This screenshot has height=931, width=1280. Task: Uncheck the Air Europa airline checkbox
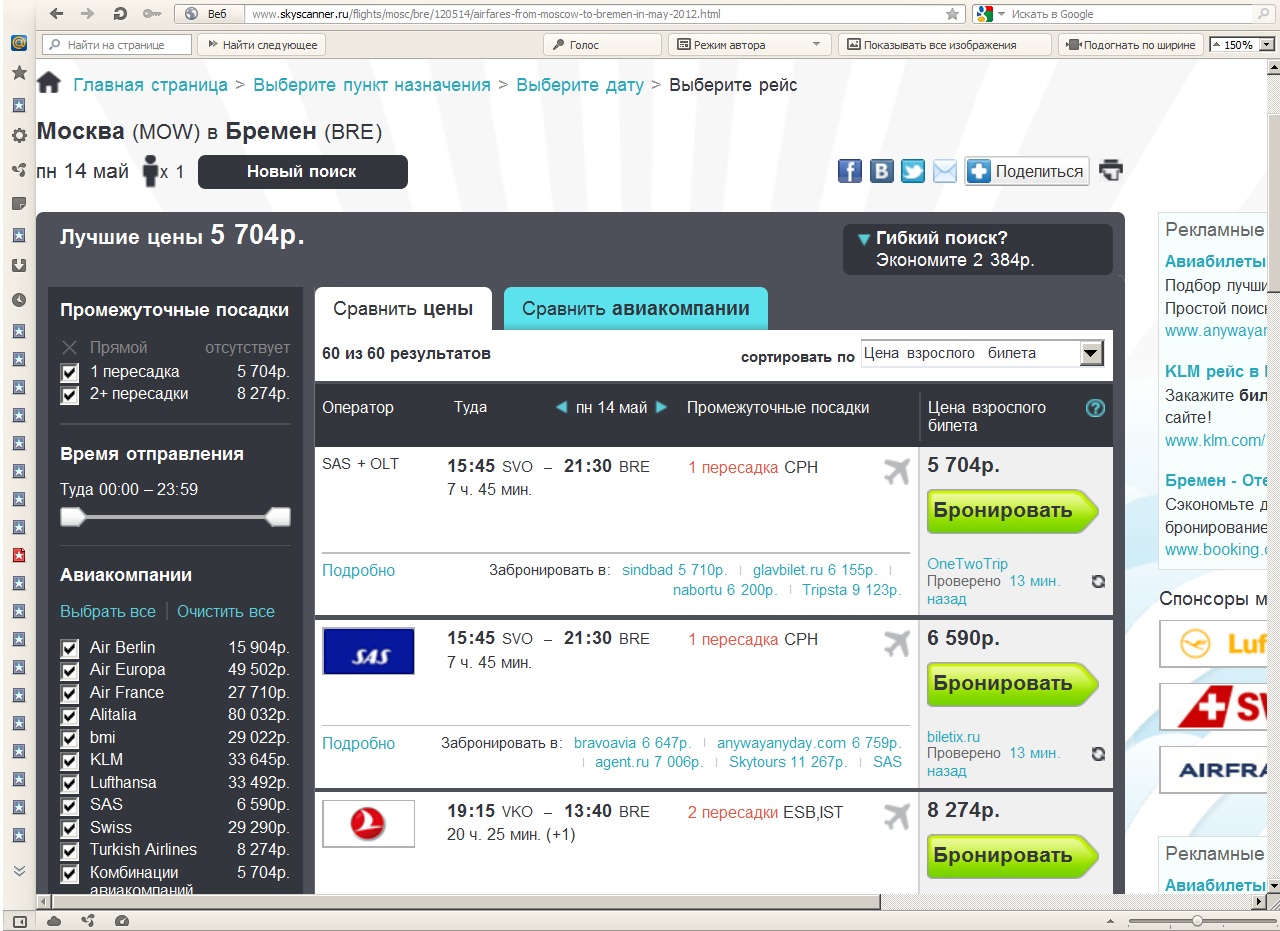pos(69,670)
